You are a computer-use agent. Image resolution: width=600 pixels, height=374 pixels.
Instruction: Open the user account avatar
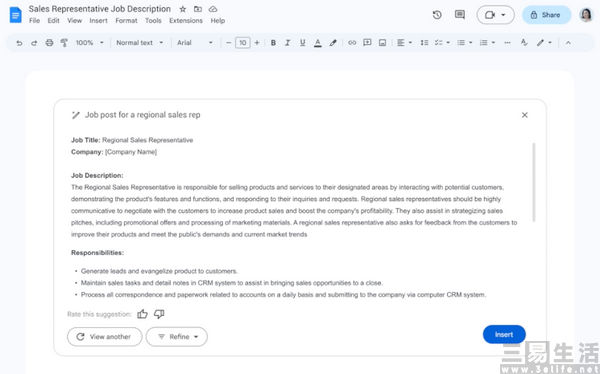[x=586, y=15]
